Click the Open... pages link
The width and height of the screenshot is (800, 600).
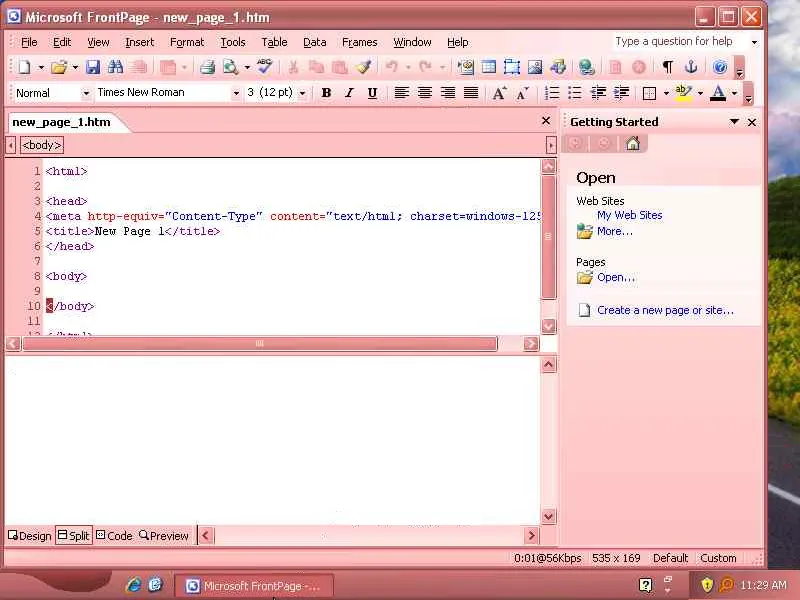(616, 277)
